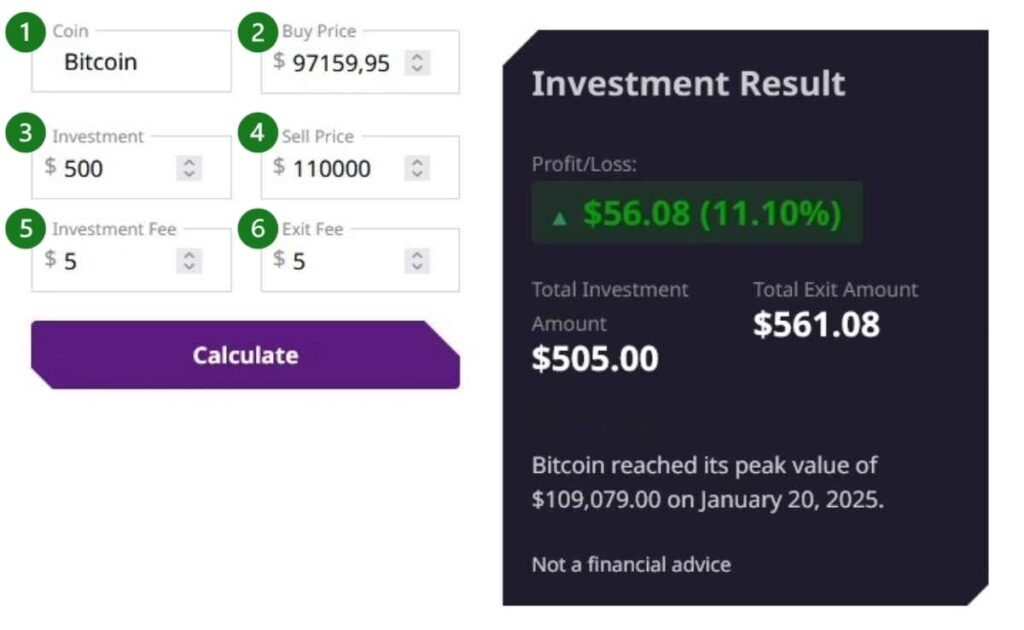Image resolution: width=1024 pixels, height=630 pixels.
Task: Click the Buy Price spinner arrows
Action: 418,63
